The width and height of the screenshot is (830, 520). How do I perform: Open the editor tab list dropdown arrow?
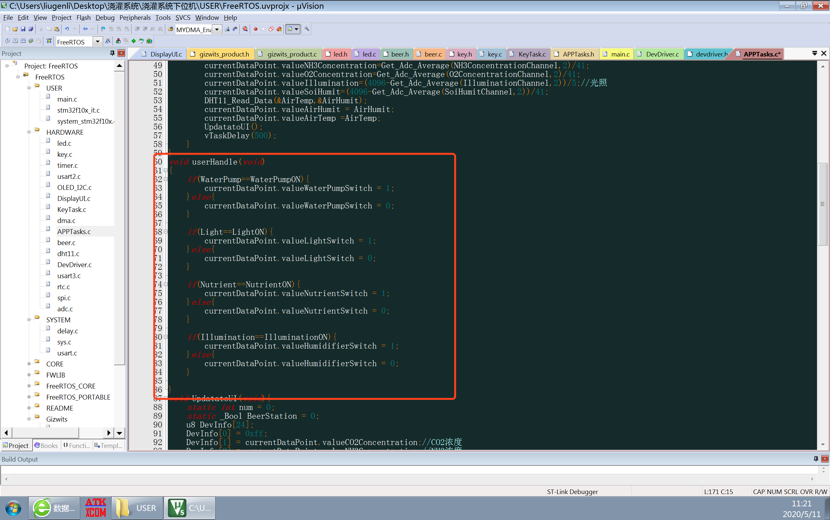tap(815, 53)
